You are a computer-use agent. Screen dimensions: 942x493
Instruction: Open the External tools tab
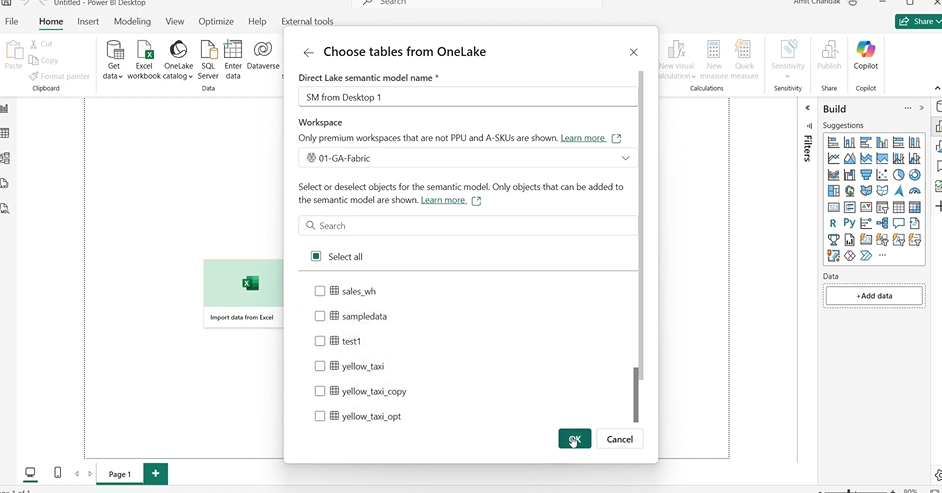pos(307,22)
